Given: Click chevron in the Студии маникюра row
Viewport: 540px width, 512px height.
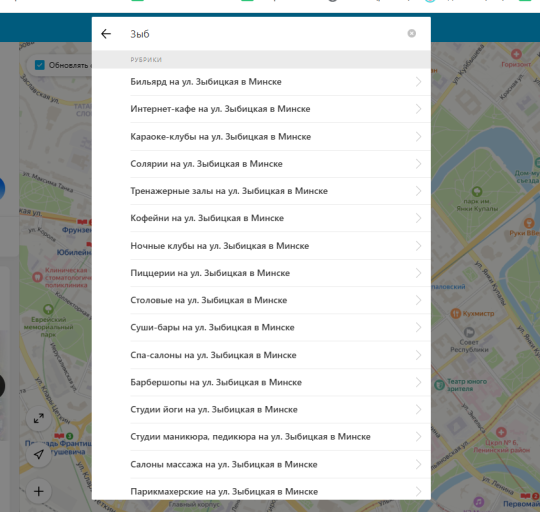Looking at the screenshot, I should (418, 437).
